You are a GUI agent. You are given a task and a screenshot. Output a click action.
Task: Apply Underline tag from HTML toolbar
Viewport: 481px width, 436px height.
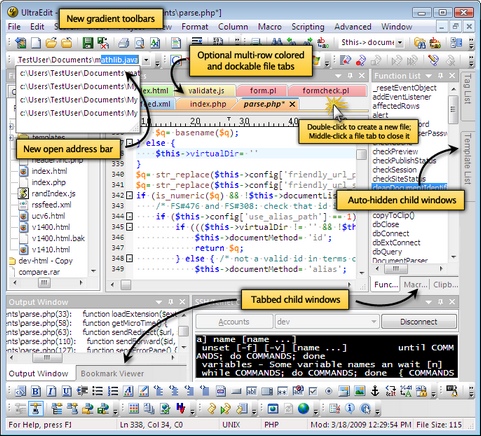pyautogui.click(x=67, y=391)
